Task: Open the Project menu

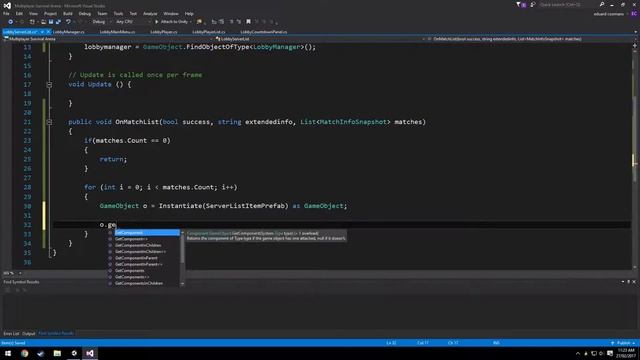Action: pyautogui.click(x=50, y=13)
